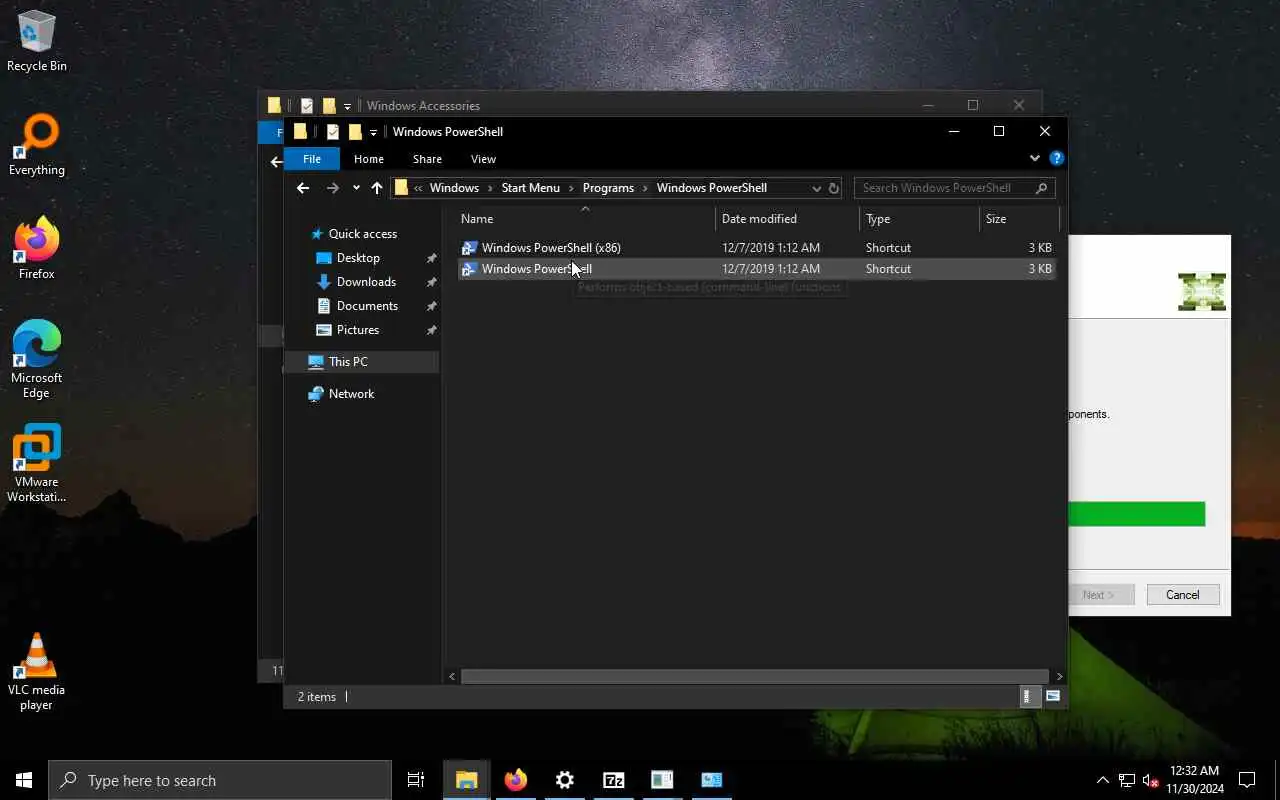Launch the Everything search shortcut

coord(37,146)
